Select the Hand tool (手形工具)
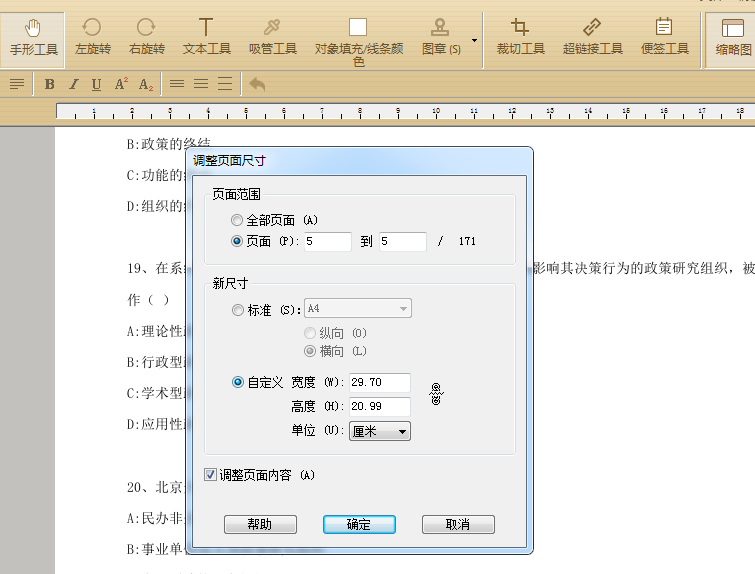755x574 pixels. click(33, 39)
